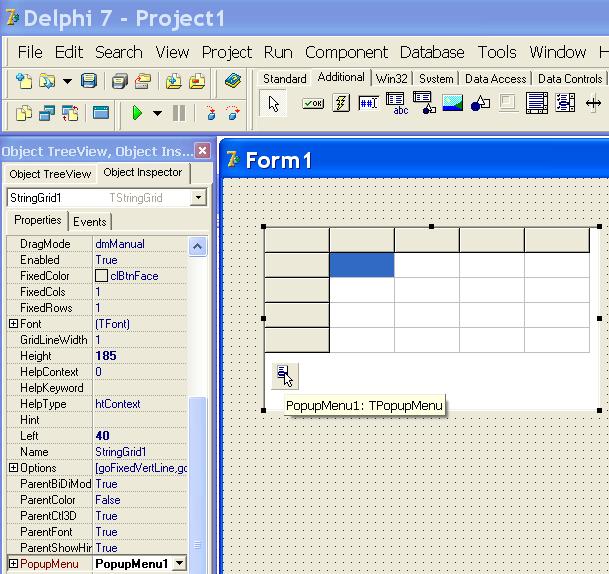Viewport: 609px width, 574px height.
Task: Select the Image component from the palette
Action: [452, 103]
